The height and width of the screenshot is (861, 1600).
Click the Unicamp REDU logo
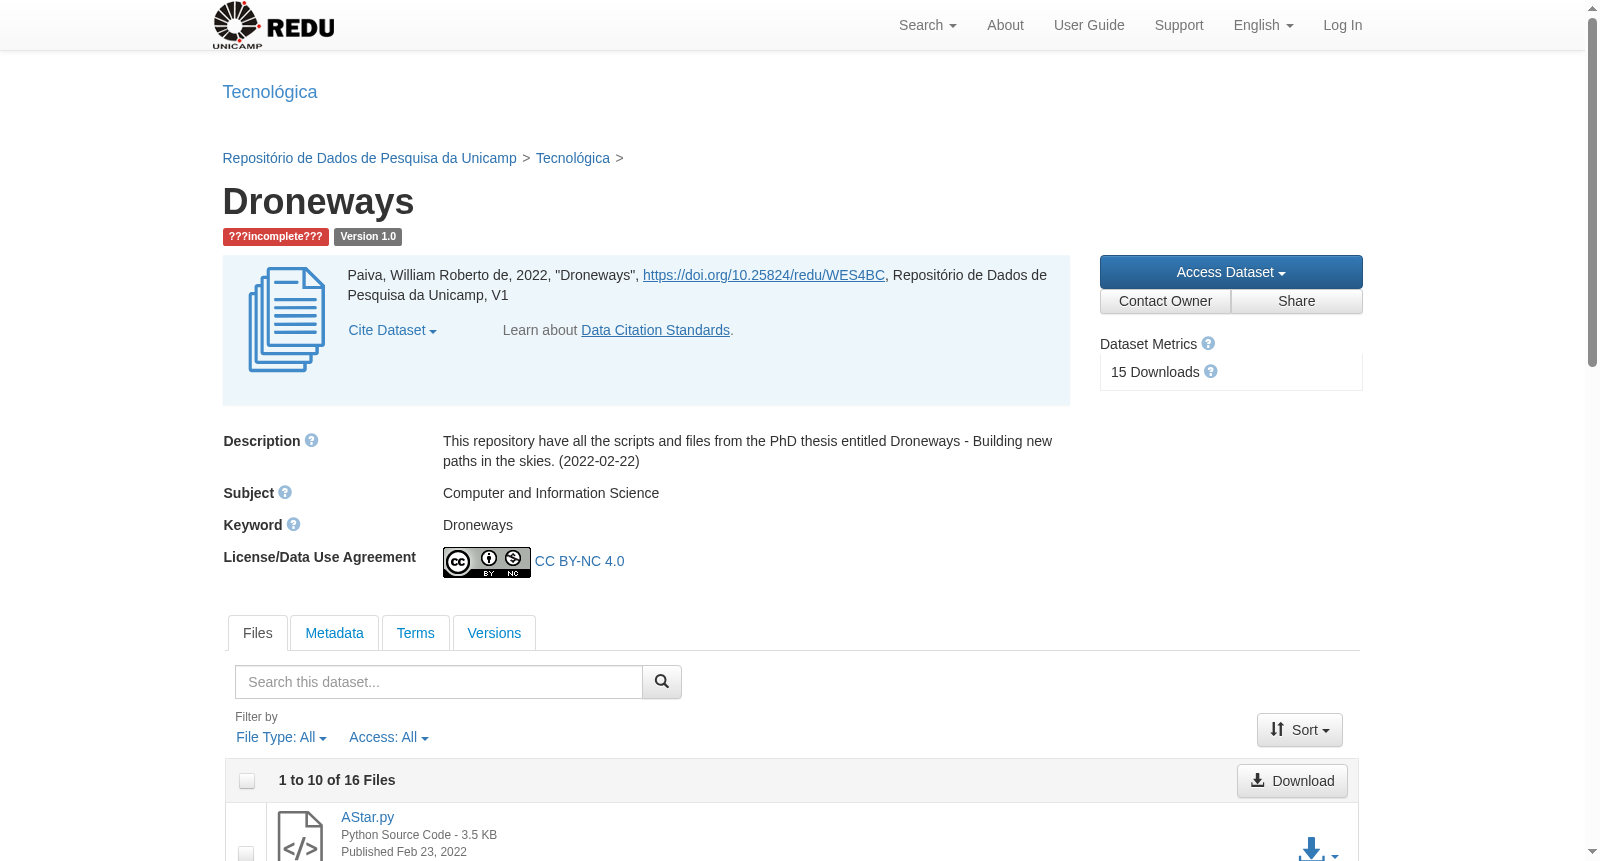tap(273, 25)
